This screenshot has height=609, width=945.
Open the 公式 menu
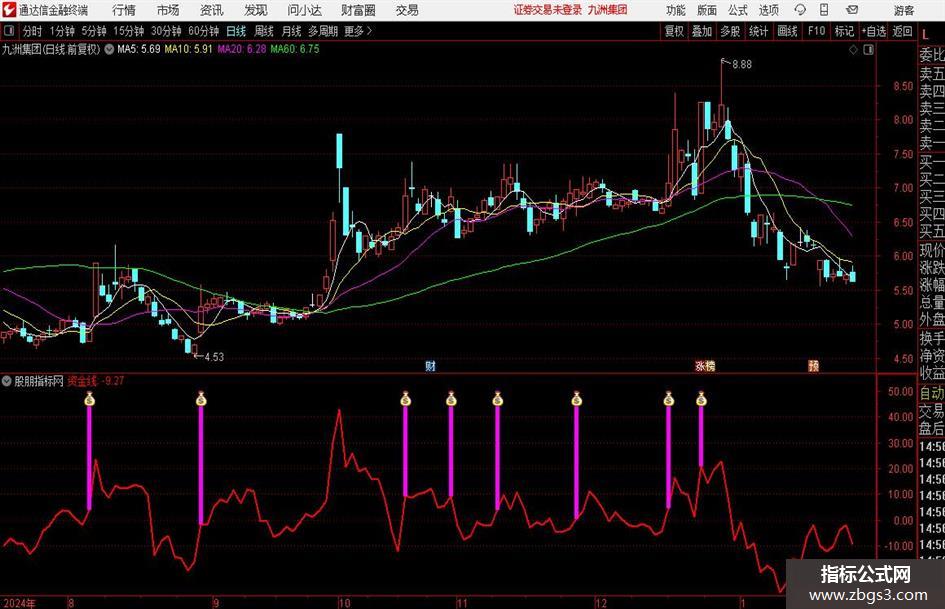coord(738,10)
